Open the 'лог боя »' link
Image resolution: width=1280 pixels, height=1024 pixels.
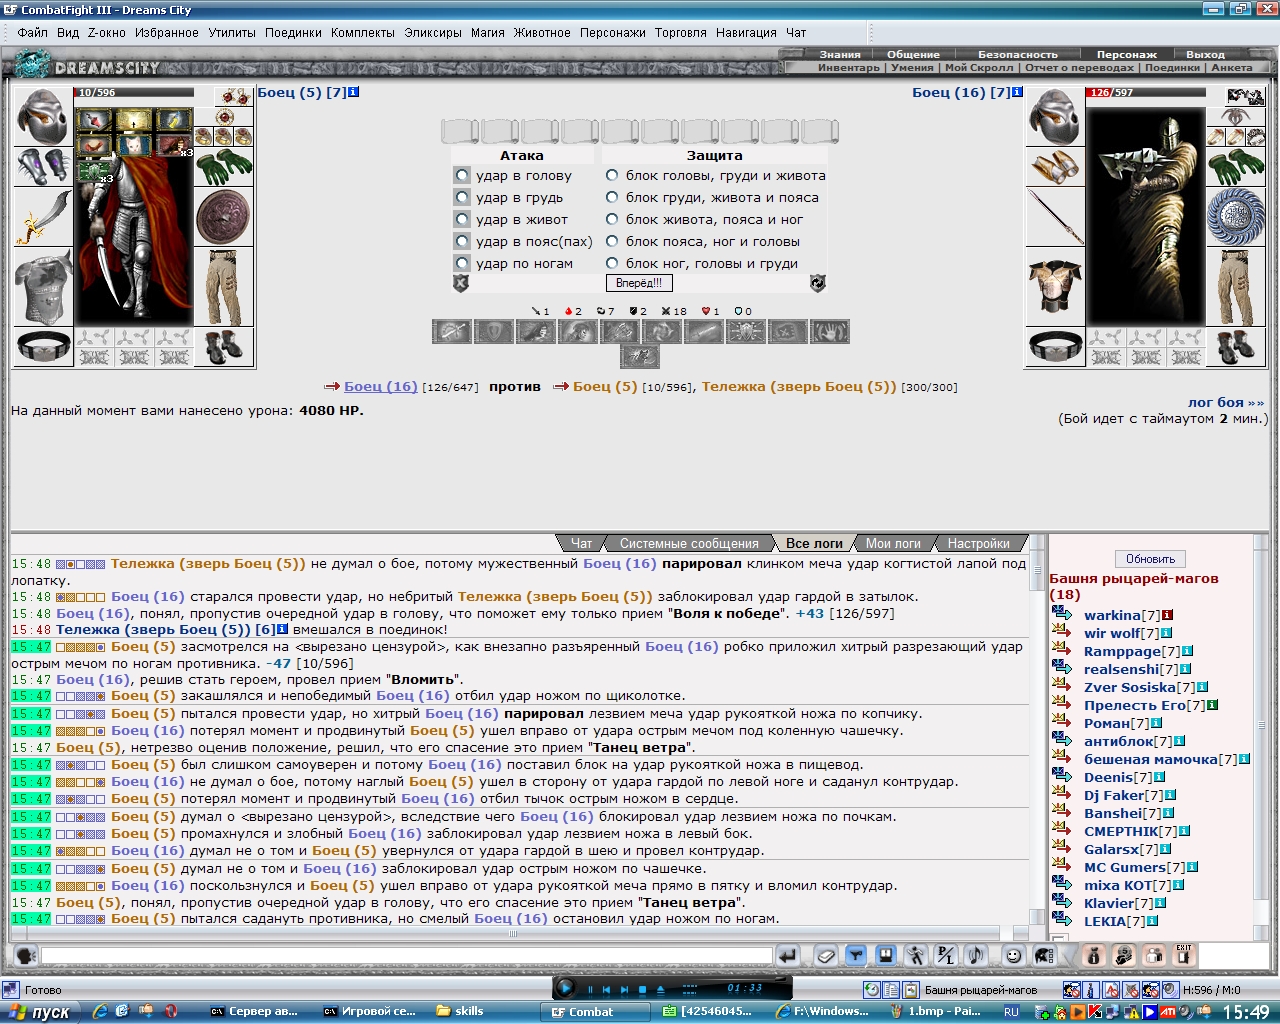(1225, 402)
